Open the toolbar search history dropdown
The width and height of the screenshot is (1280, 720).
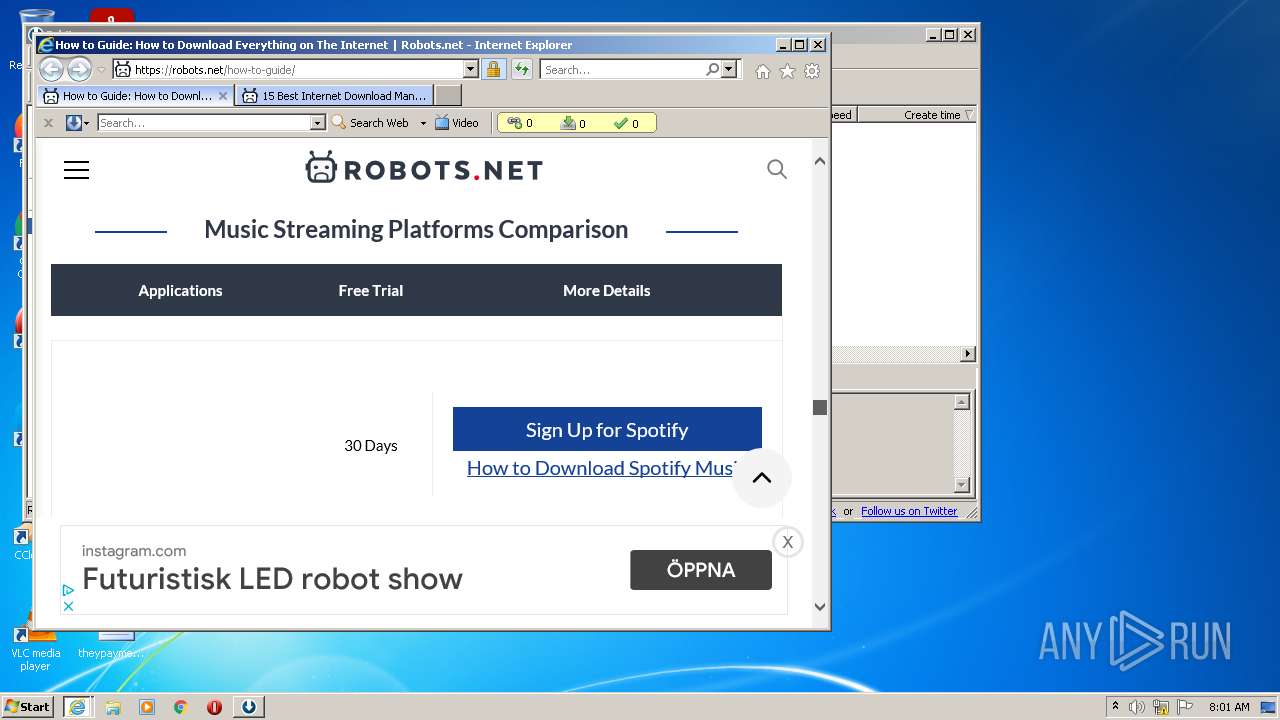318,123
